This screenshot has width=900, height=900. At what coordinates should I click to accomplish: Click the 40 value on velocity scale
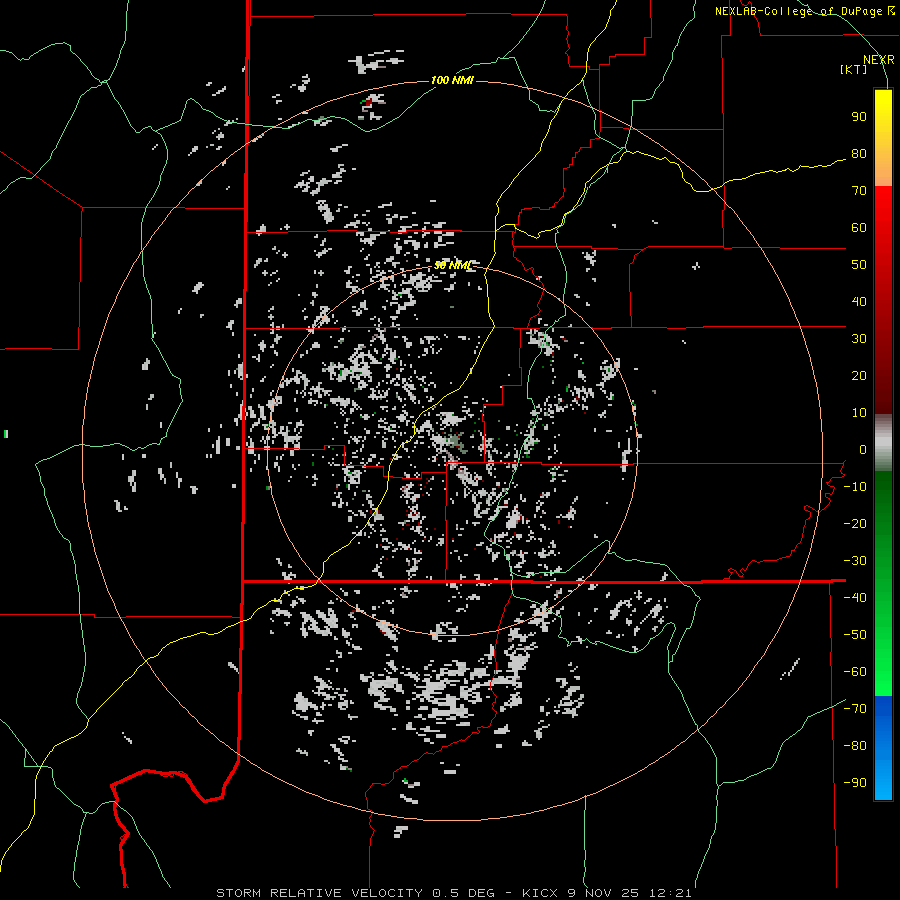[x=859, y=302]
